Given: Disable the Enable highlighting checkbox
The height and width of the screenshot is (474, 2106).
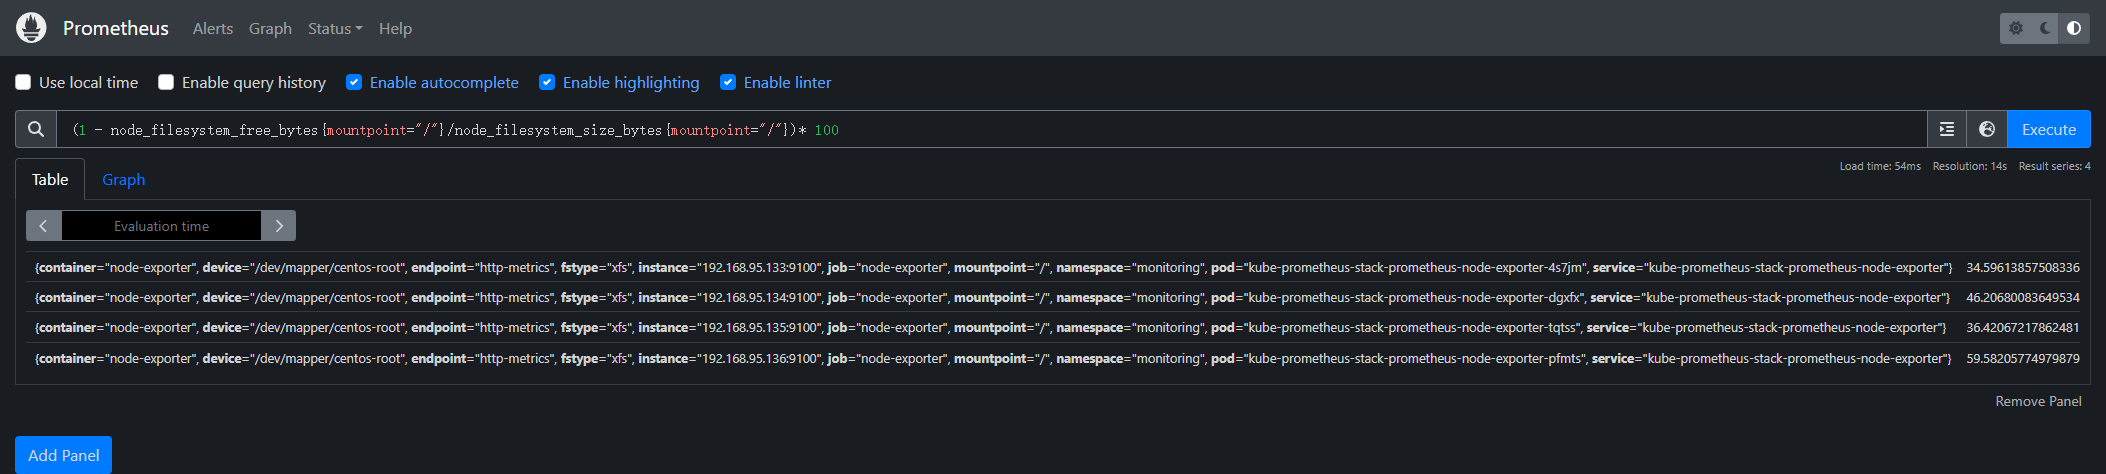Looking at the screenshot, I should click(x=547, y=82).
